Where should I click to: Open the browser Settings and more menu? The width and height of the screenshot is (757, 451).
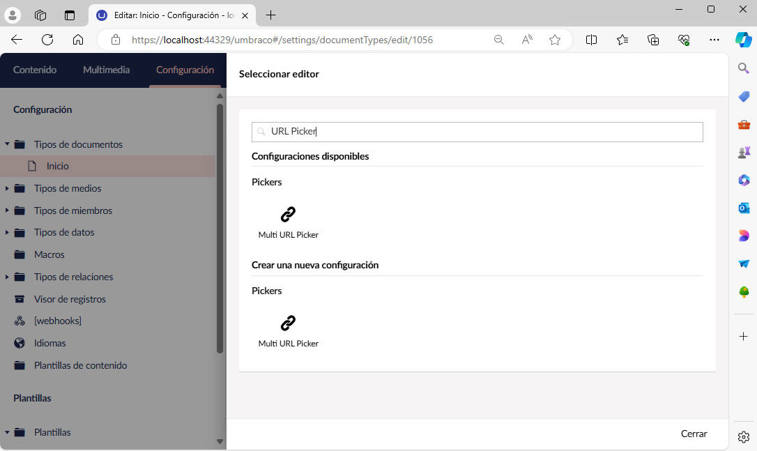tap(714, 40)
